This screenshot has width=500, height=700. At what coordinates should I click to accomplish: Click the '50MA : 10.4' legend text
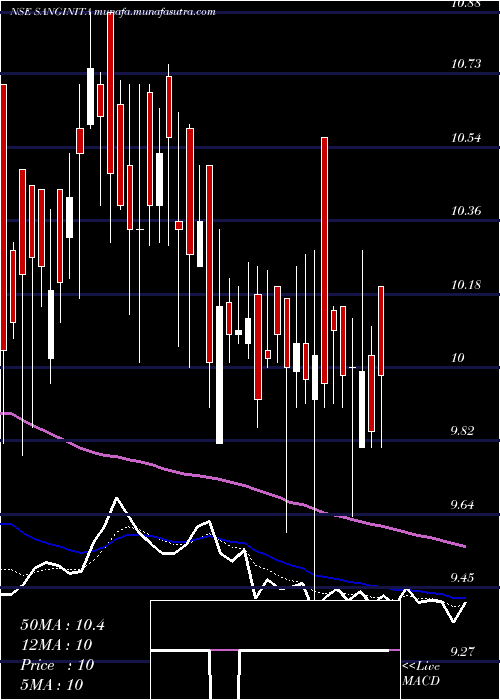point(62,625)
